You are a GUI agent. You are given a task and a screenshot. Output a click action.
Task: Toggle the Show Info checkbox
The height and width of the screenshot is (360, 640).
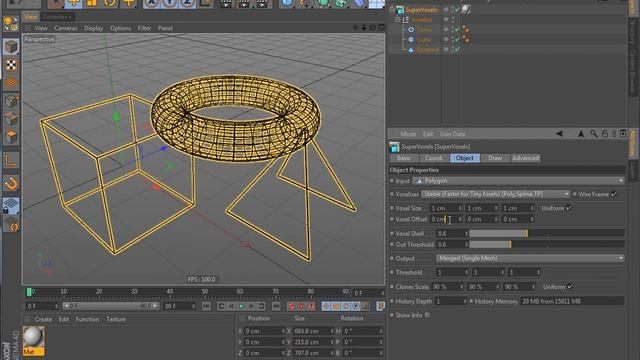point(427,315)
